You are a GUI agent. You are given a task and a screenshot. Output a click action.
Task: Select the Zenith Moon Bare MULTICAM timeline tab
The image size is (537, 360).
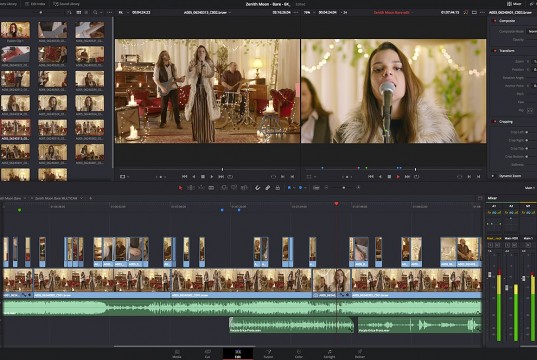point(56,198)
